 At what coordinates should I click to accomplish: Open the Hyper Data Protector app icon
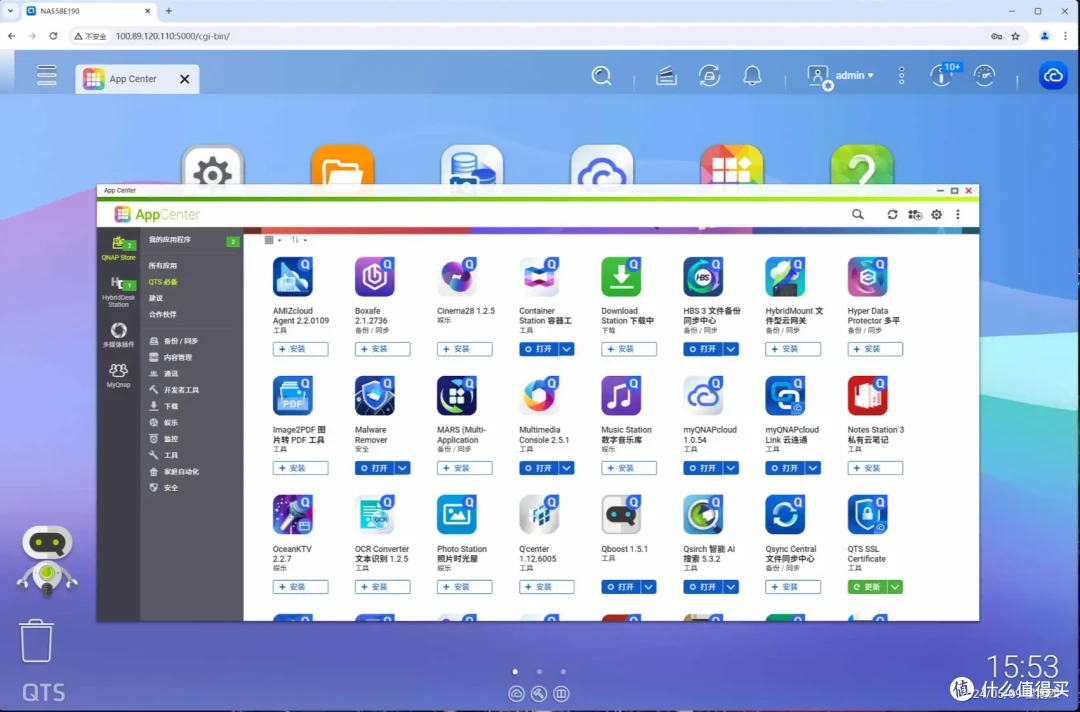pos(867,277)
